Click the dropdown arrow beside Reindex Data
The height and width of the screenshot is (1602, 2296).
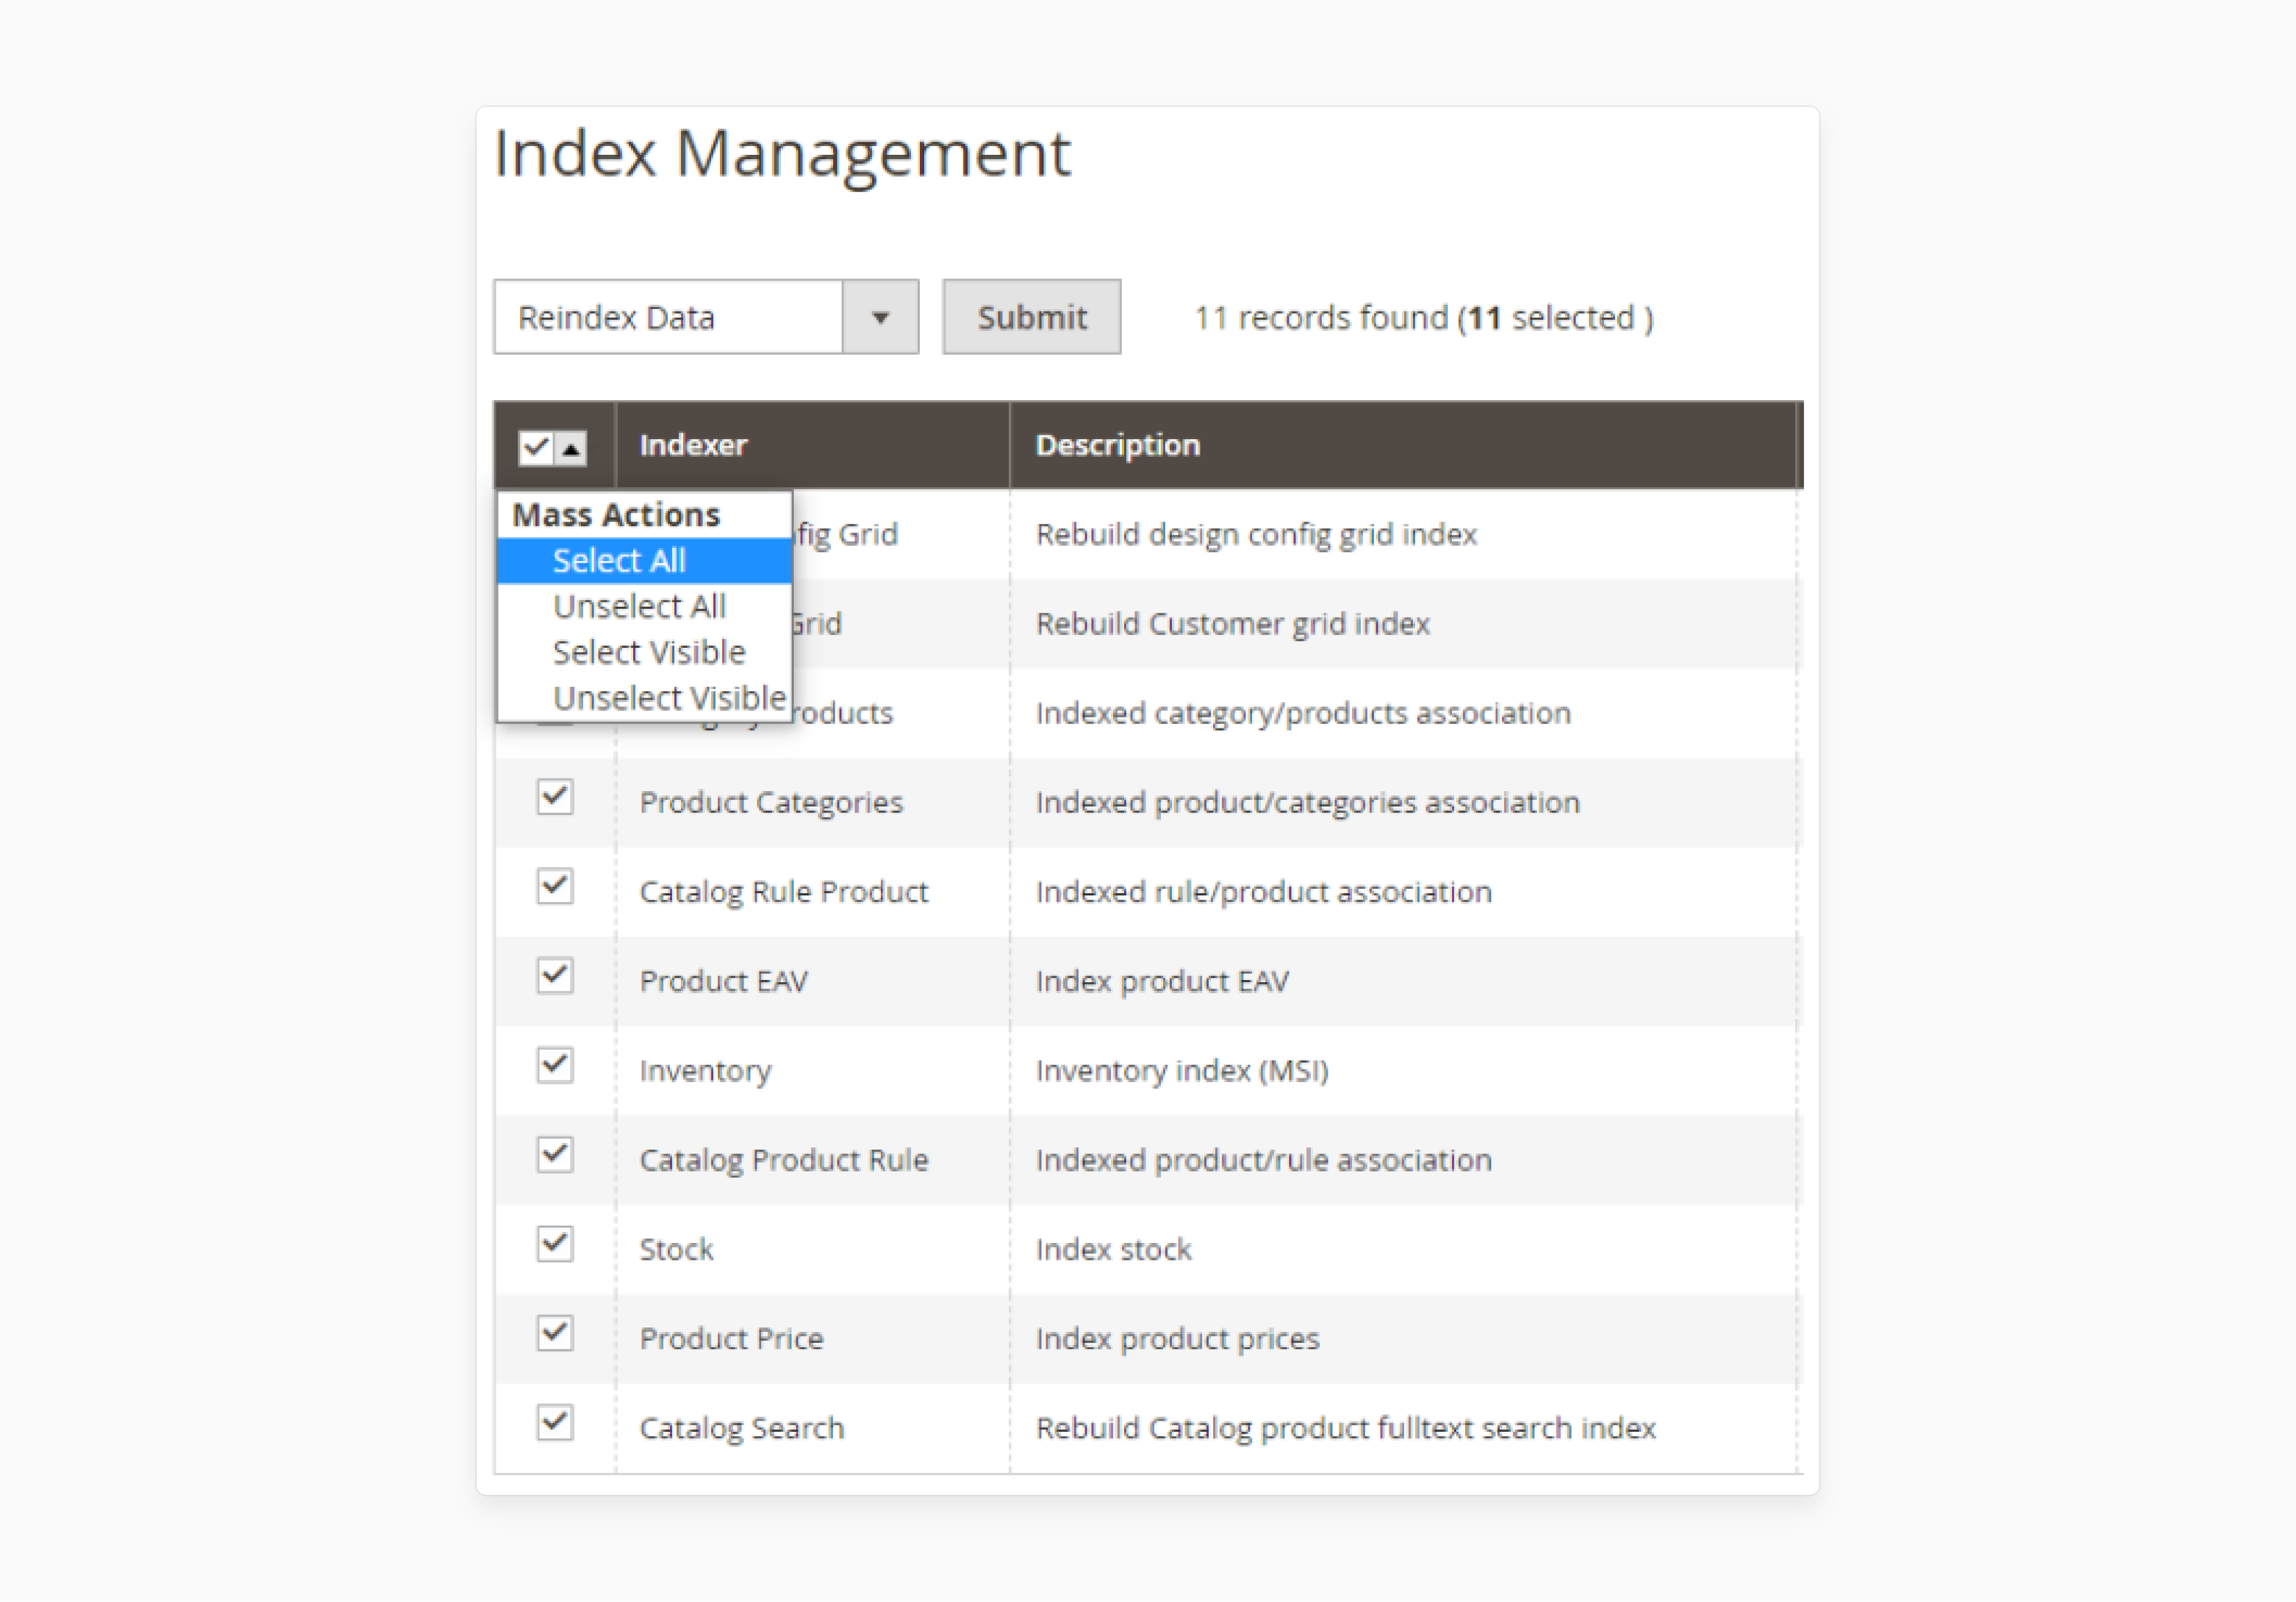(x=880, y=317)
